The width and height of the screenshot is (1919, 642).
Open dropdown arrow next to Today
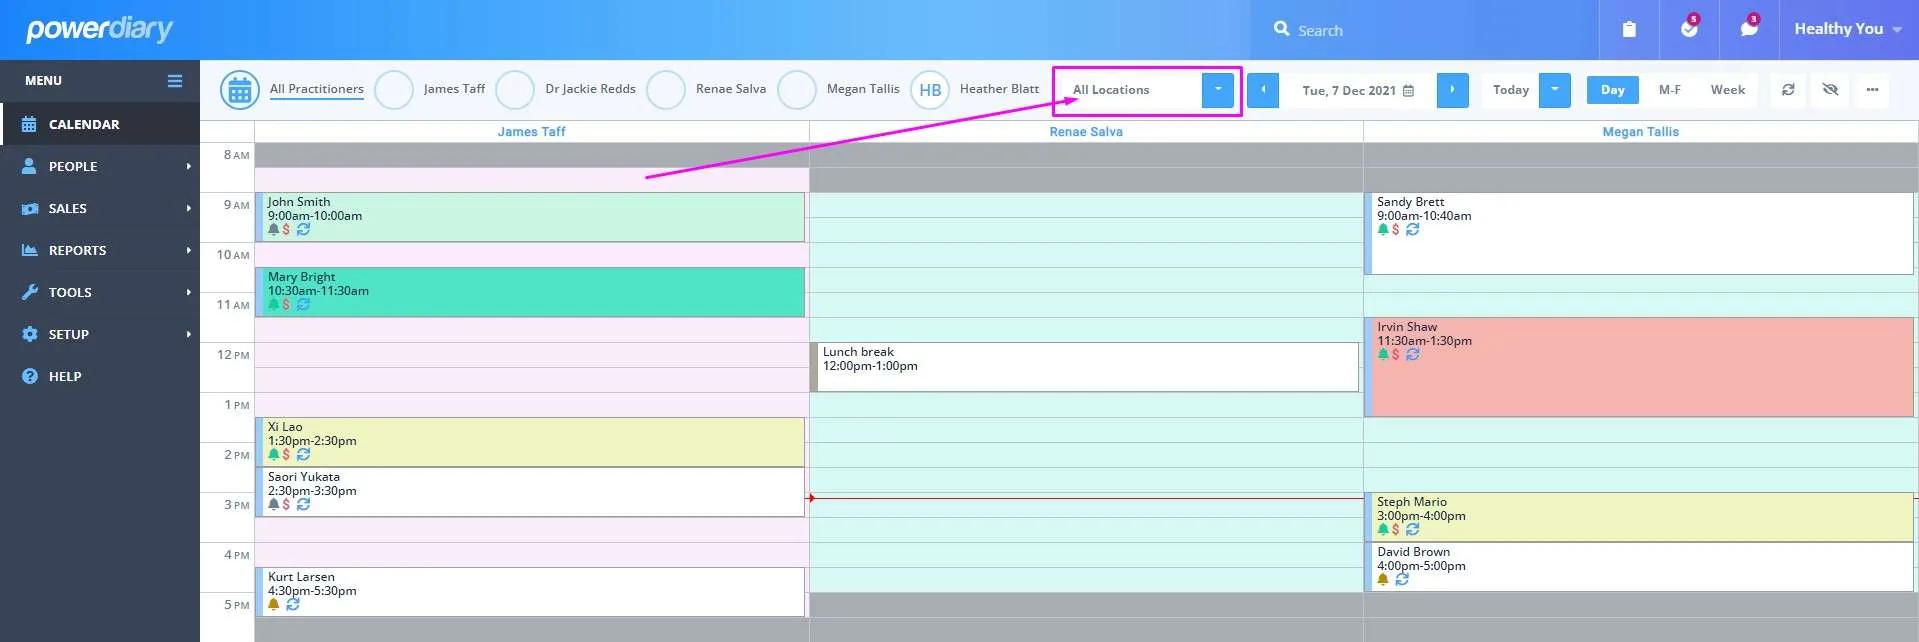point(1554,90)
